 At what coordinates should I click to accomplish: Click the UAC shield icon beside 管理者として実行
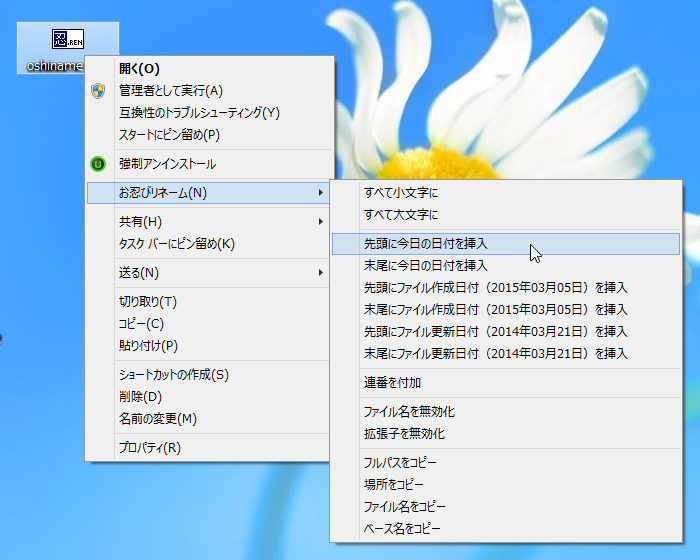[x=98, y=91]
